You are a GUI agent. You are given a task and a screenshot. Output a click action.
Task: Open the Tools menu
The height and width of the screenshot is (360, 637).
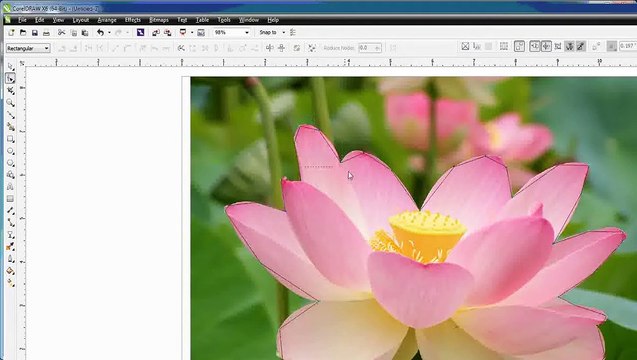224,20
